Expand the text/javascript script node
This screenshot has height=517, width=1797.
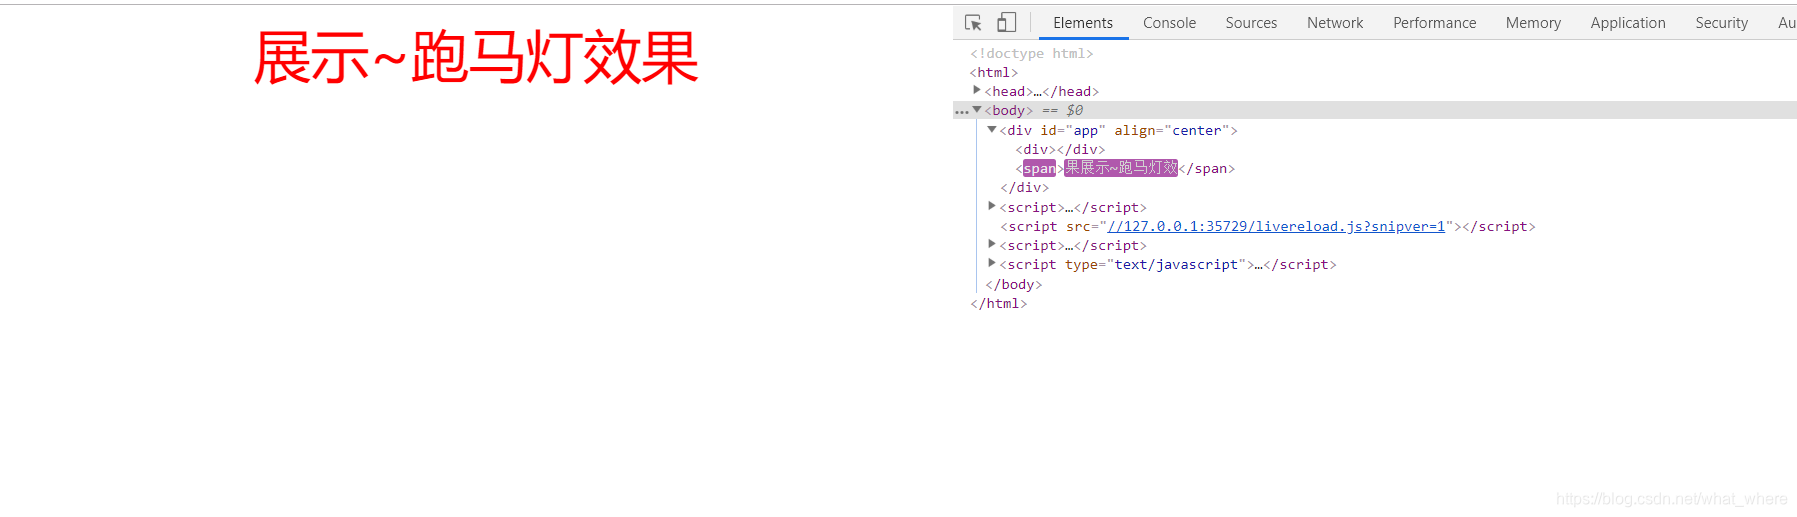coord(992,263)
